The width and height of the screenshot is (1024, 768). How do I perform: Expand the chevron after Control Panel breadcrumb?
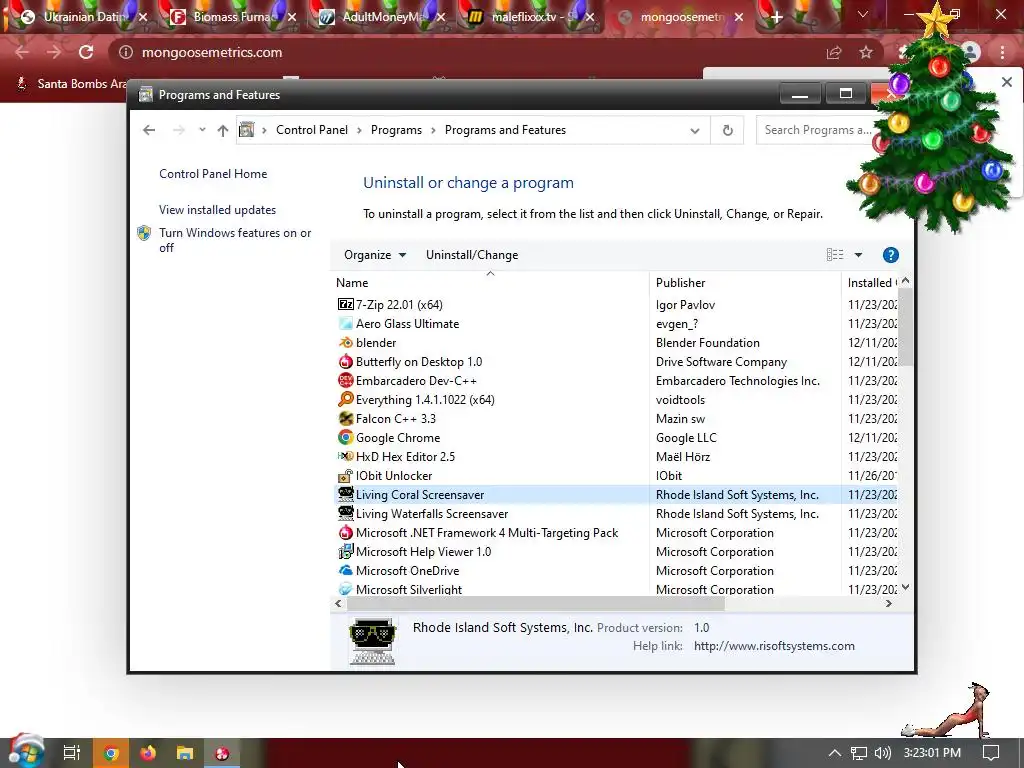pos(359,131)
